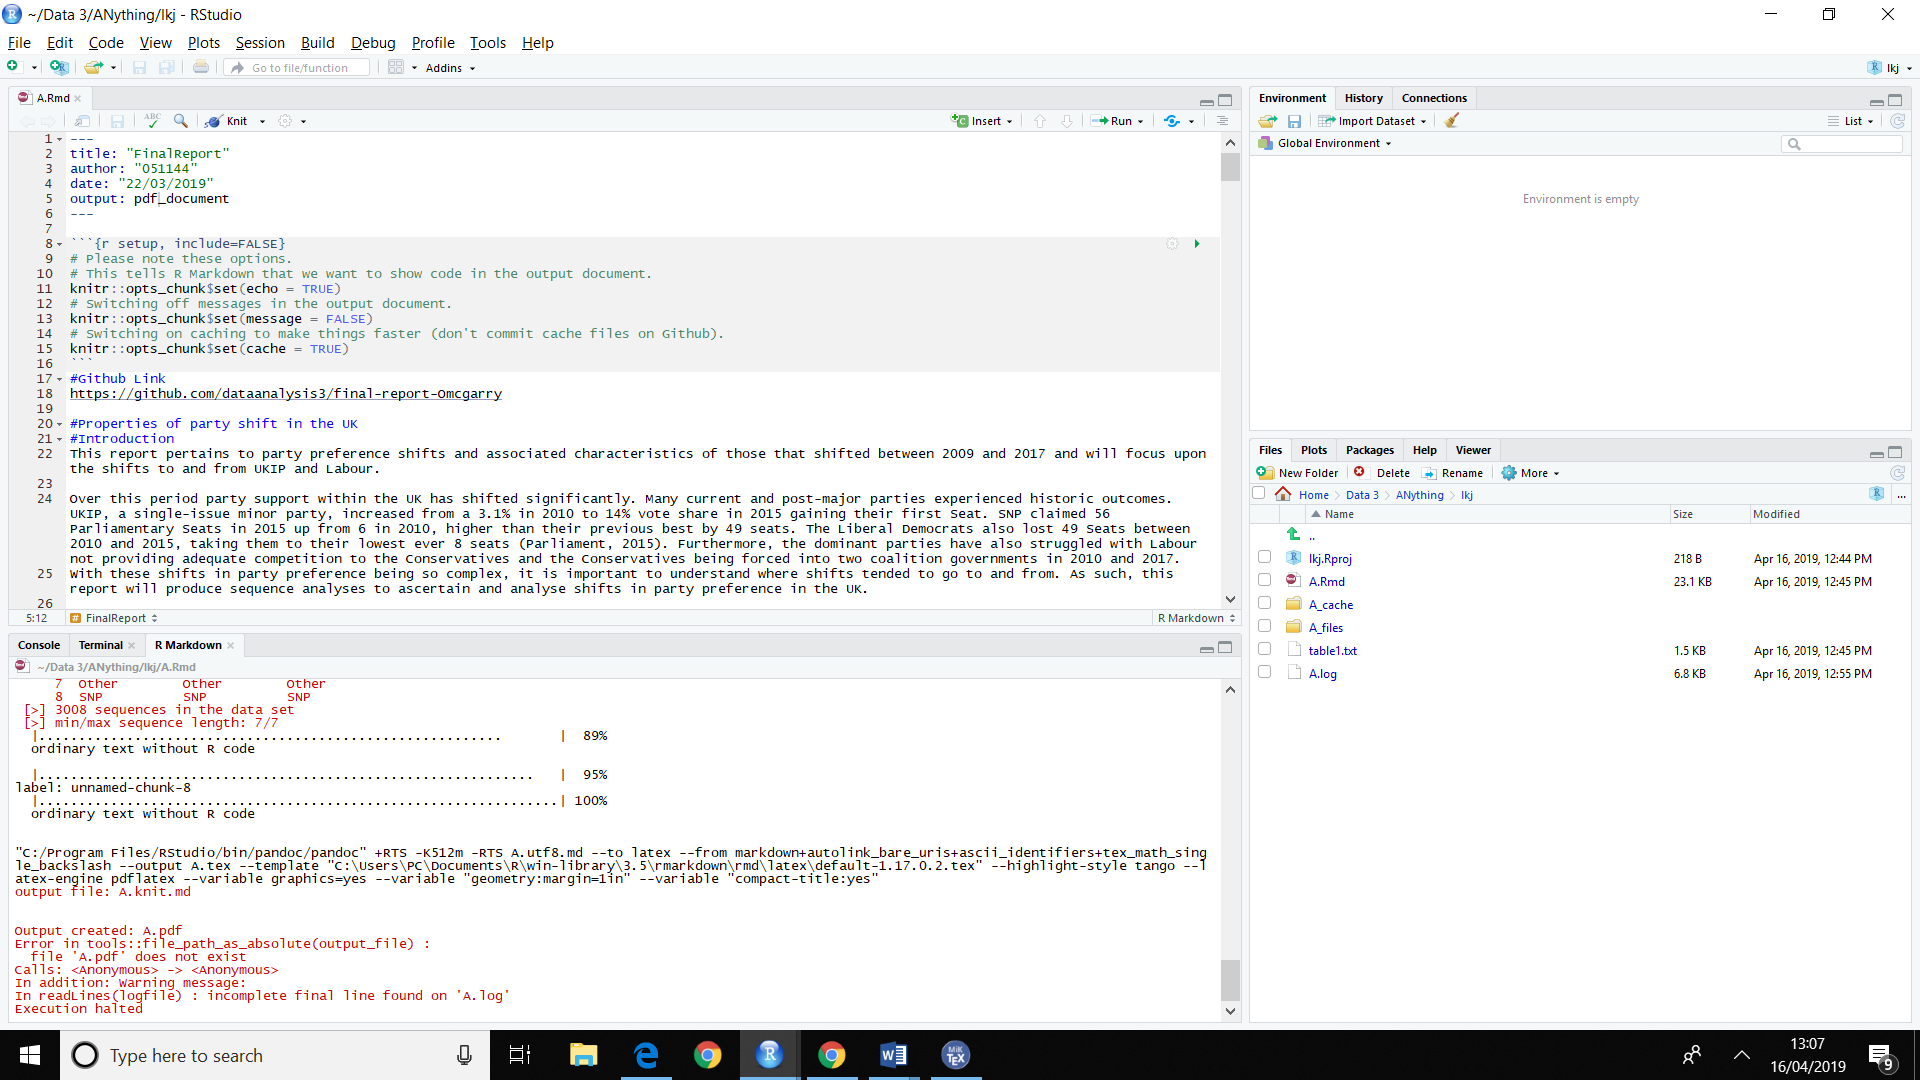Screen dimensions: 1920x1080
Task: Click the find/replace magnifier icon in editor
Action: (x=180, y=121)
